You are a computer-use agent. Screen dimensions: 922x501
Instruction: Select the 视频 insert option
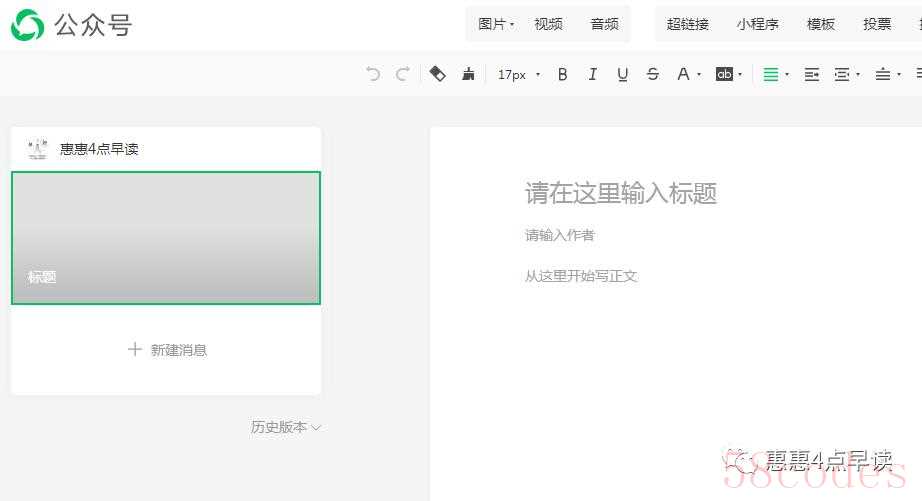click(x=548, y=24)
